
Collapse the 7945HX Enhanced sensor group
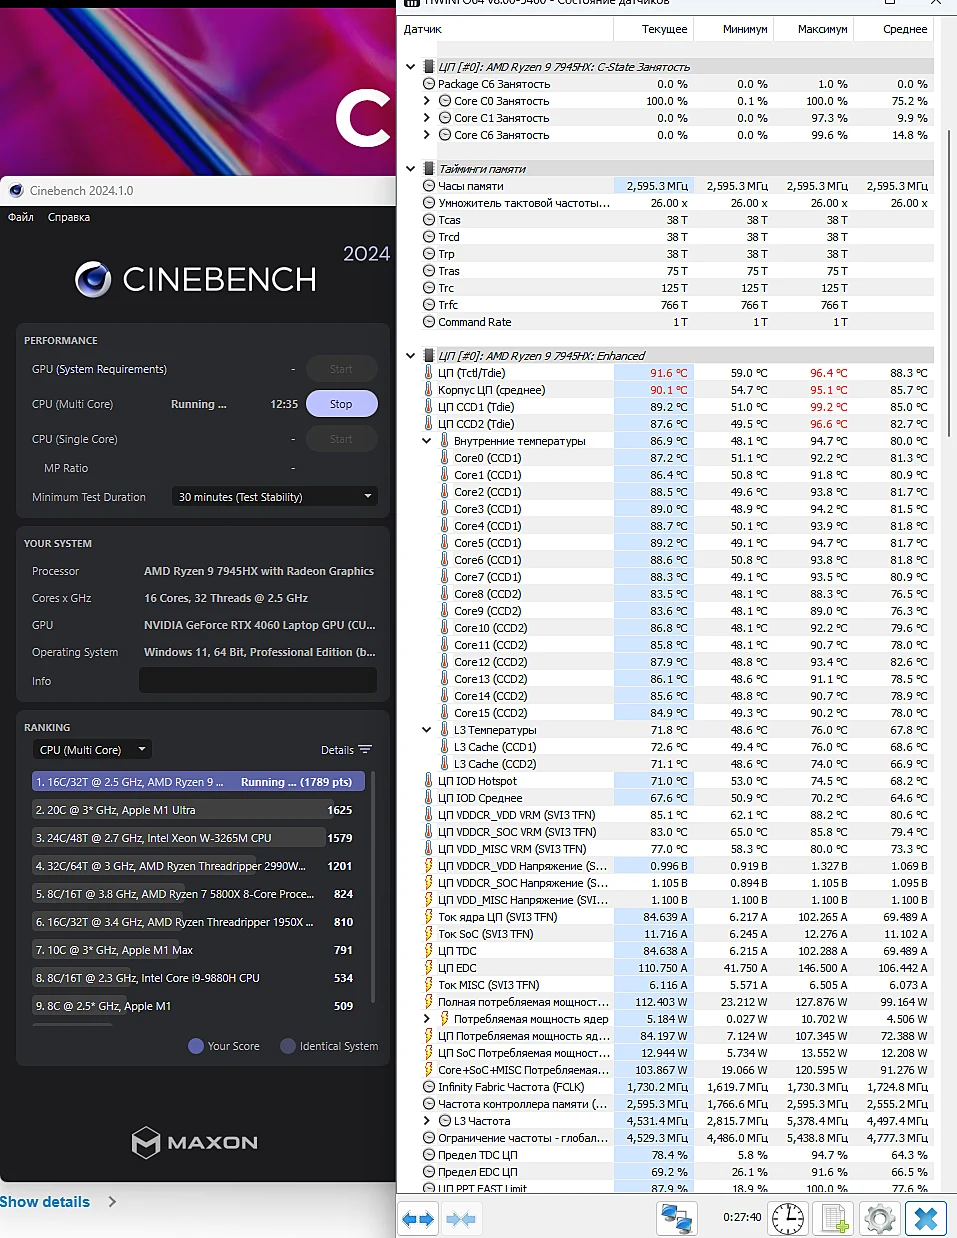pyautogui.click(x=411, y=356)
